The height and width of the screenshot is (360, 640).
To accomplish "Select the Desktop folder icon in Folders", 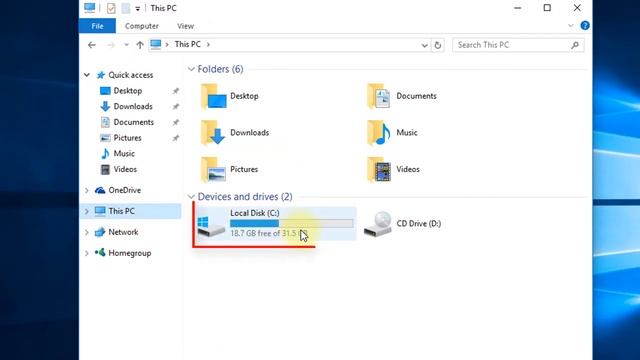I will (213, 96).
